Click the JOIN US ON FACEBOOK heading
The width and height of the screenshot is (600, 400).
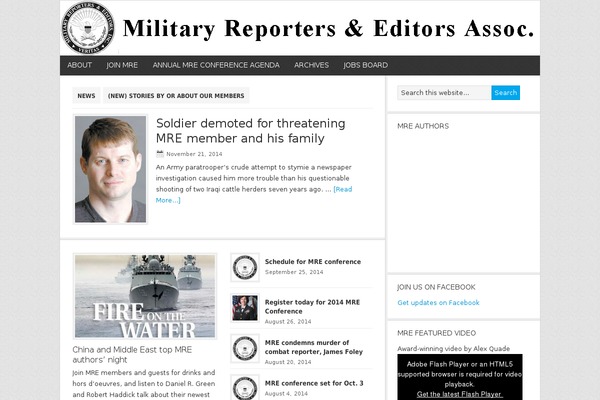(436, 287)
